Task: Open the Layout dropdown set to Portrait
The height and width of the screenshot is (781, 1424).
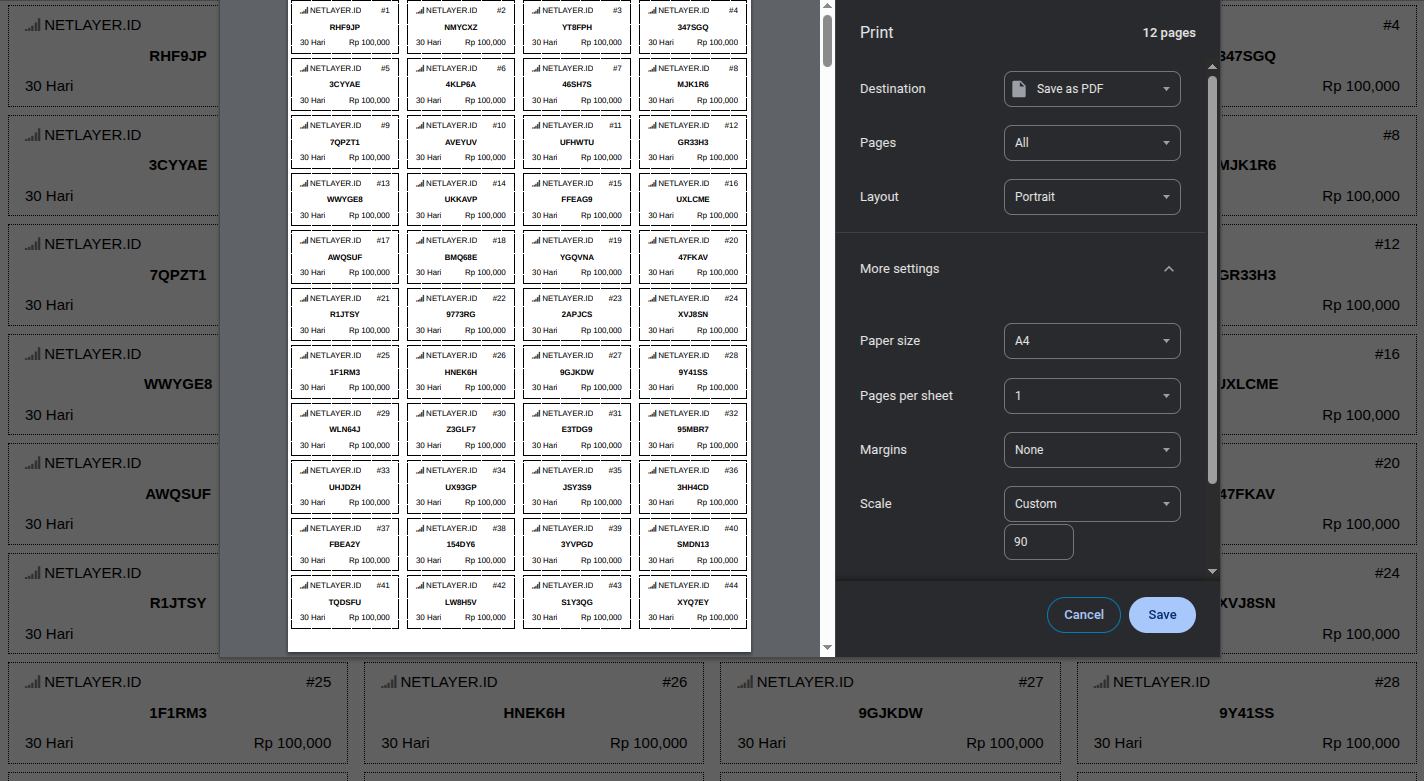Action: click(x=1092, y=197)
